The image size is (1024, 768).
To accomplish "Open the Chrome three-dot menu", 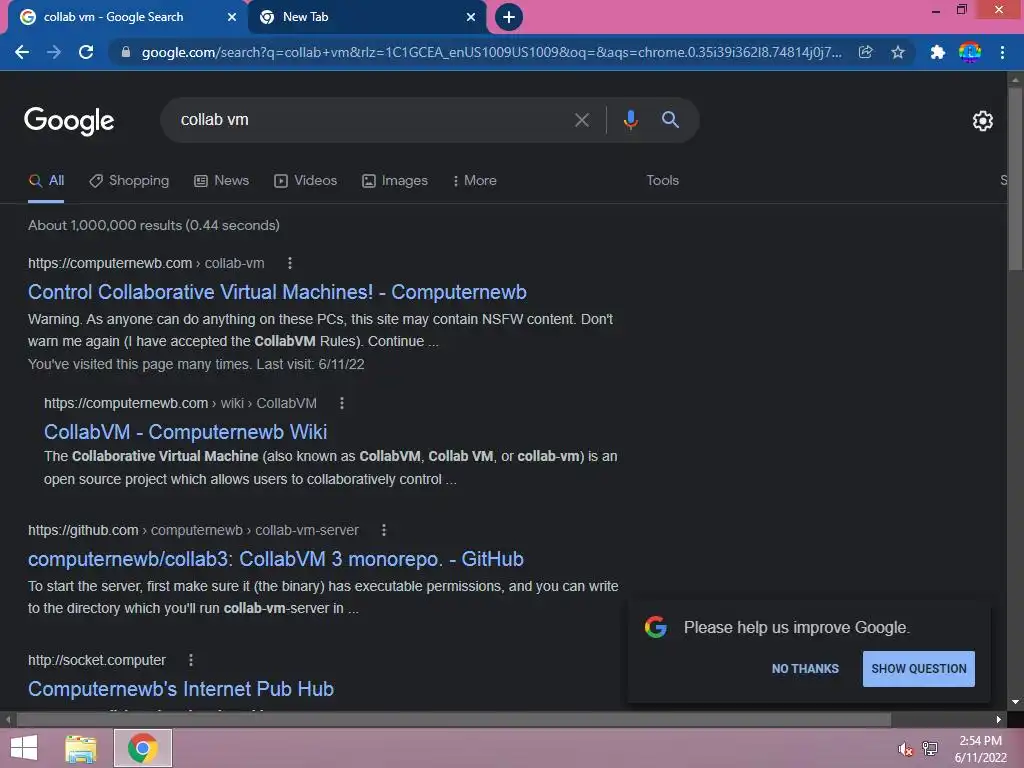I will 1002,52.
